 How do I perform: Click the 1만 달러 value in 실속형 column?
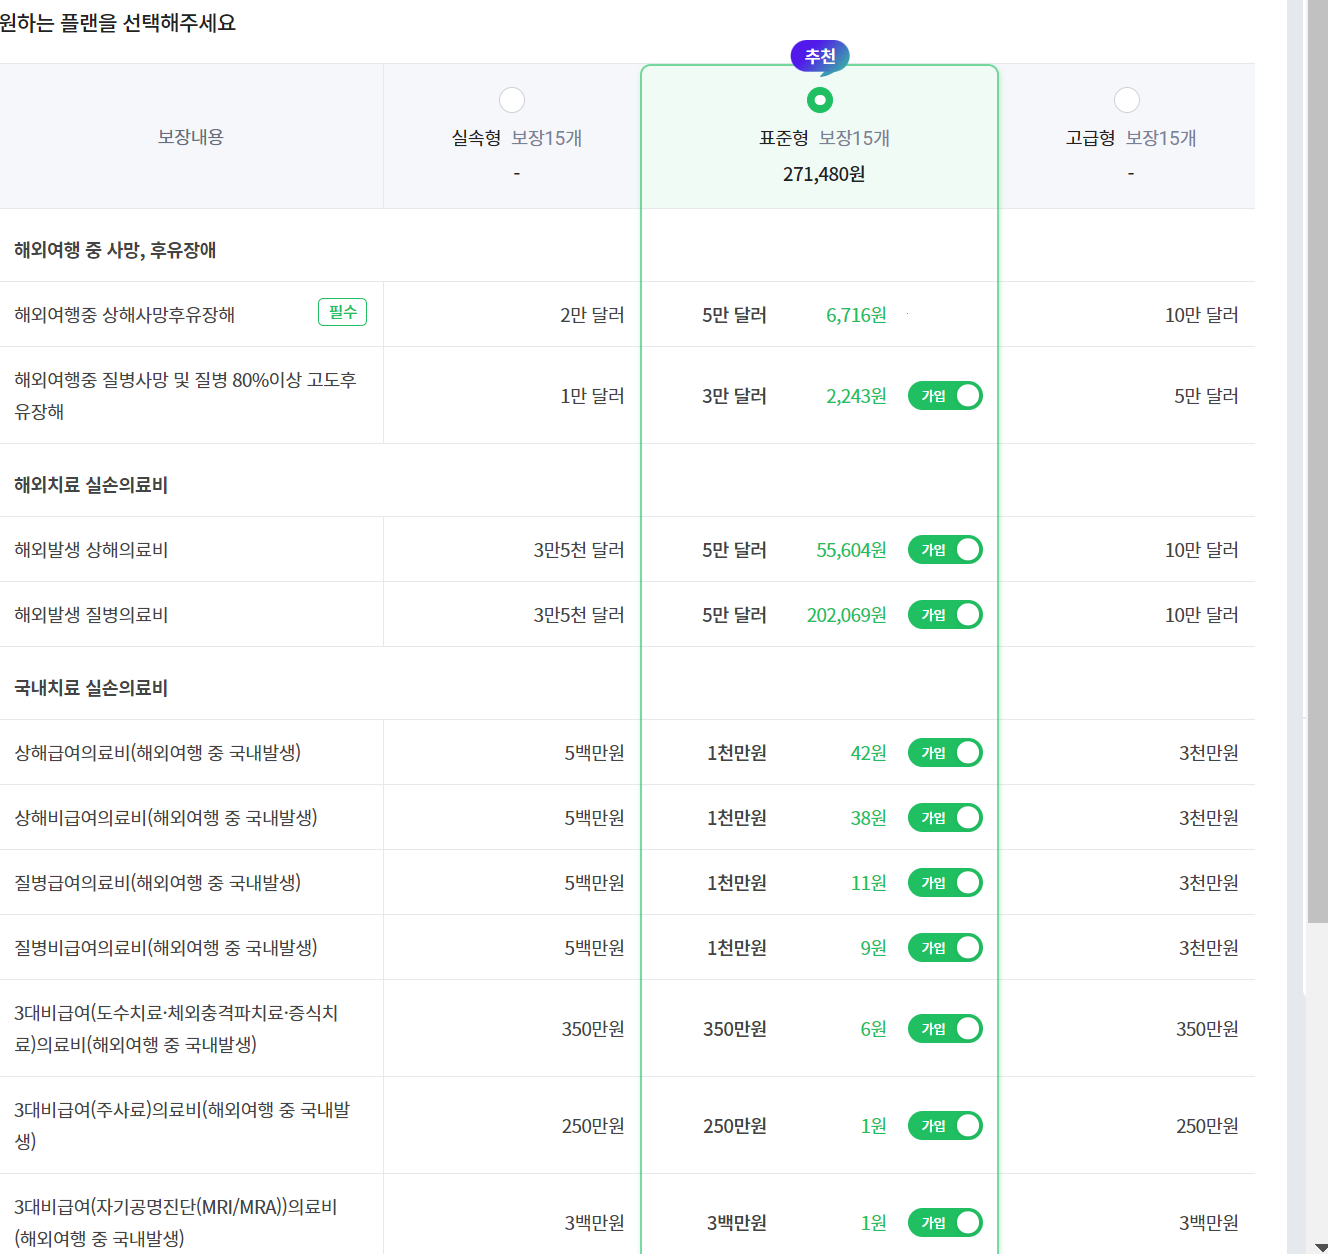(592, 396)
